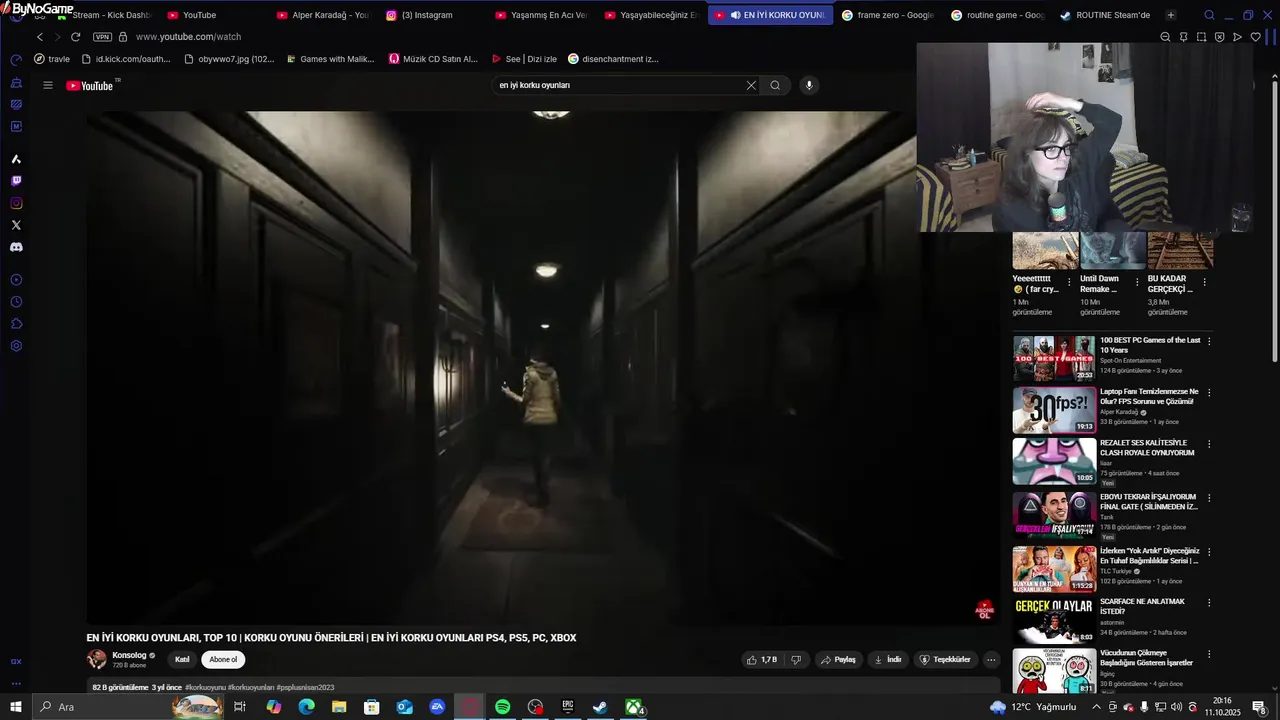1280x720 pixels.
Task: Open the YouTube hamburger guide menu
Action: (47, 85)
